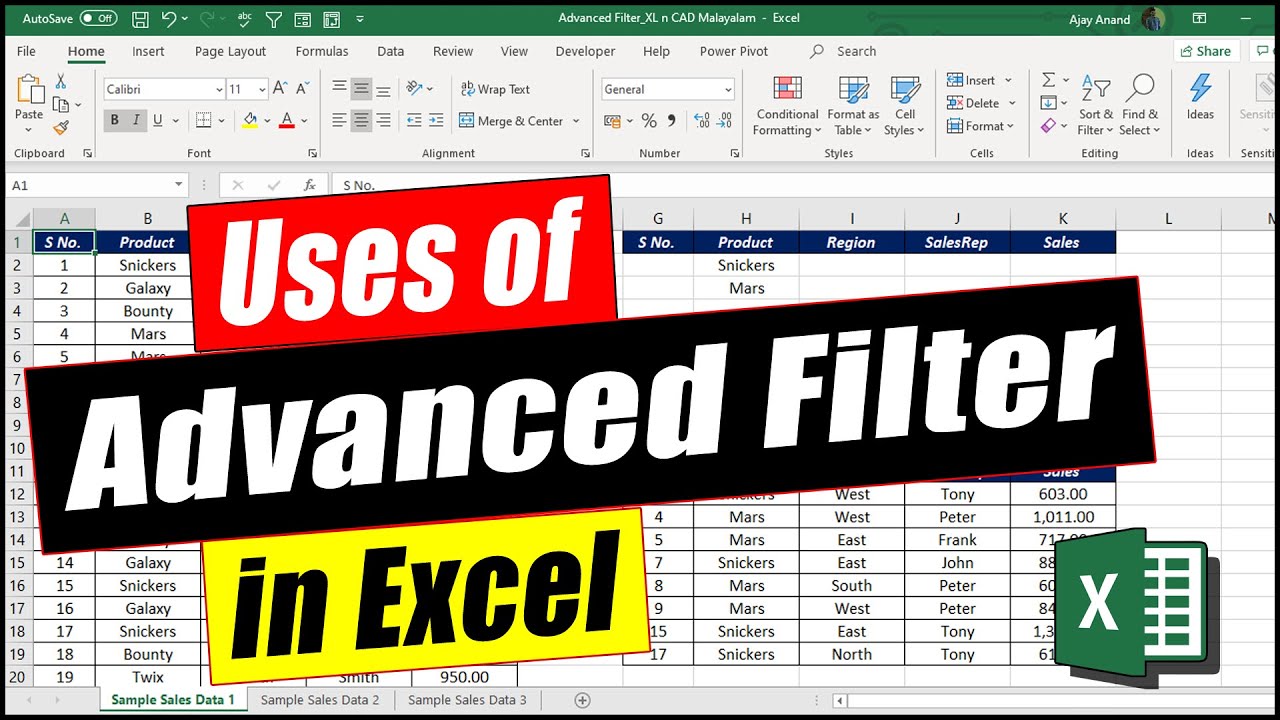The width and height of the screenshot is (1280, 720).
Task: Open the Borders dropdown arrow
Action: [220, 121]
